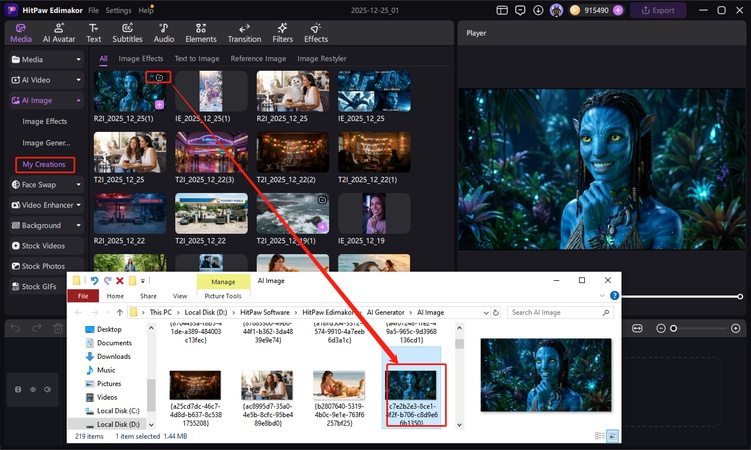Toggle track lock icon in timeline
Image resolution: width=751 pixels, height=450 pixels.
[x=18, y=389]
